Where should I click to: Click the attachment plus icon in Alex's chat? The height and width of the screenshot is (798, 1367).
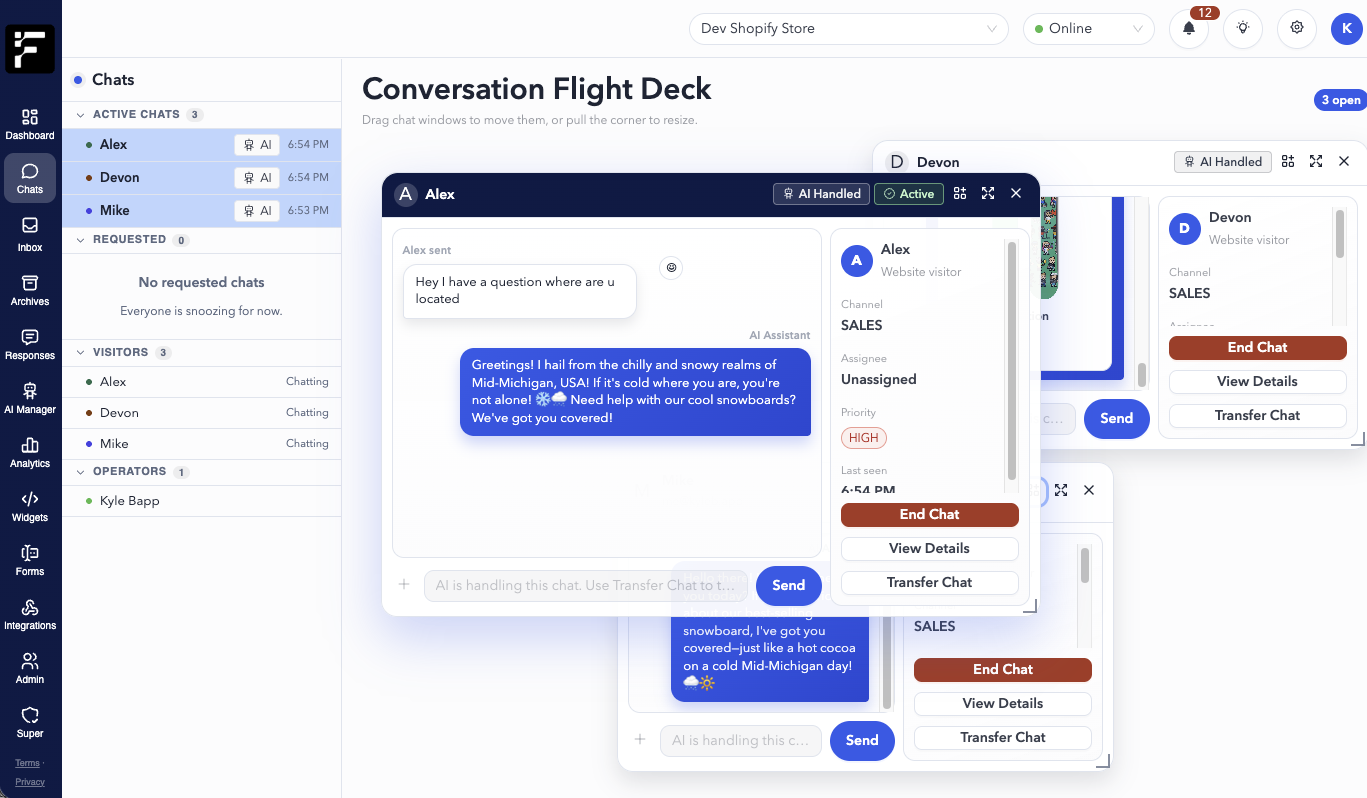pyautogui.click(x=404, y=585)
